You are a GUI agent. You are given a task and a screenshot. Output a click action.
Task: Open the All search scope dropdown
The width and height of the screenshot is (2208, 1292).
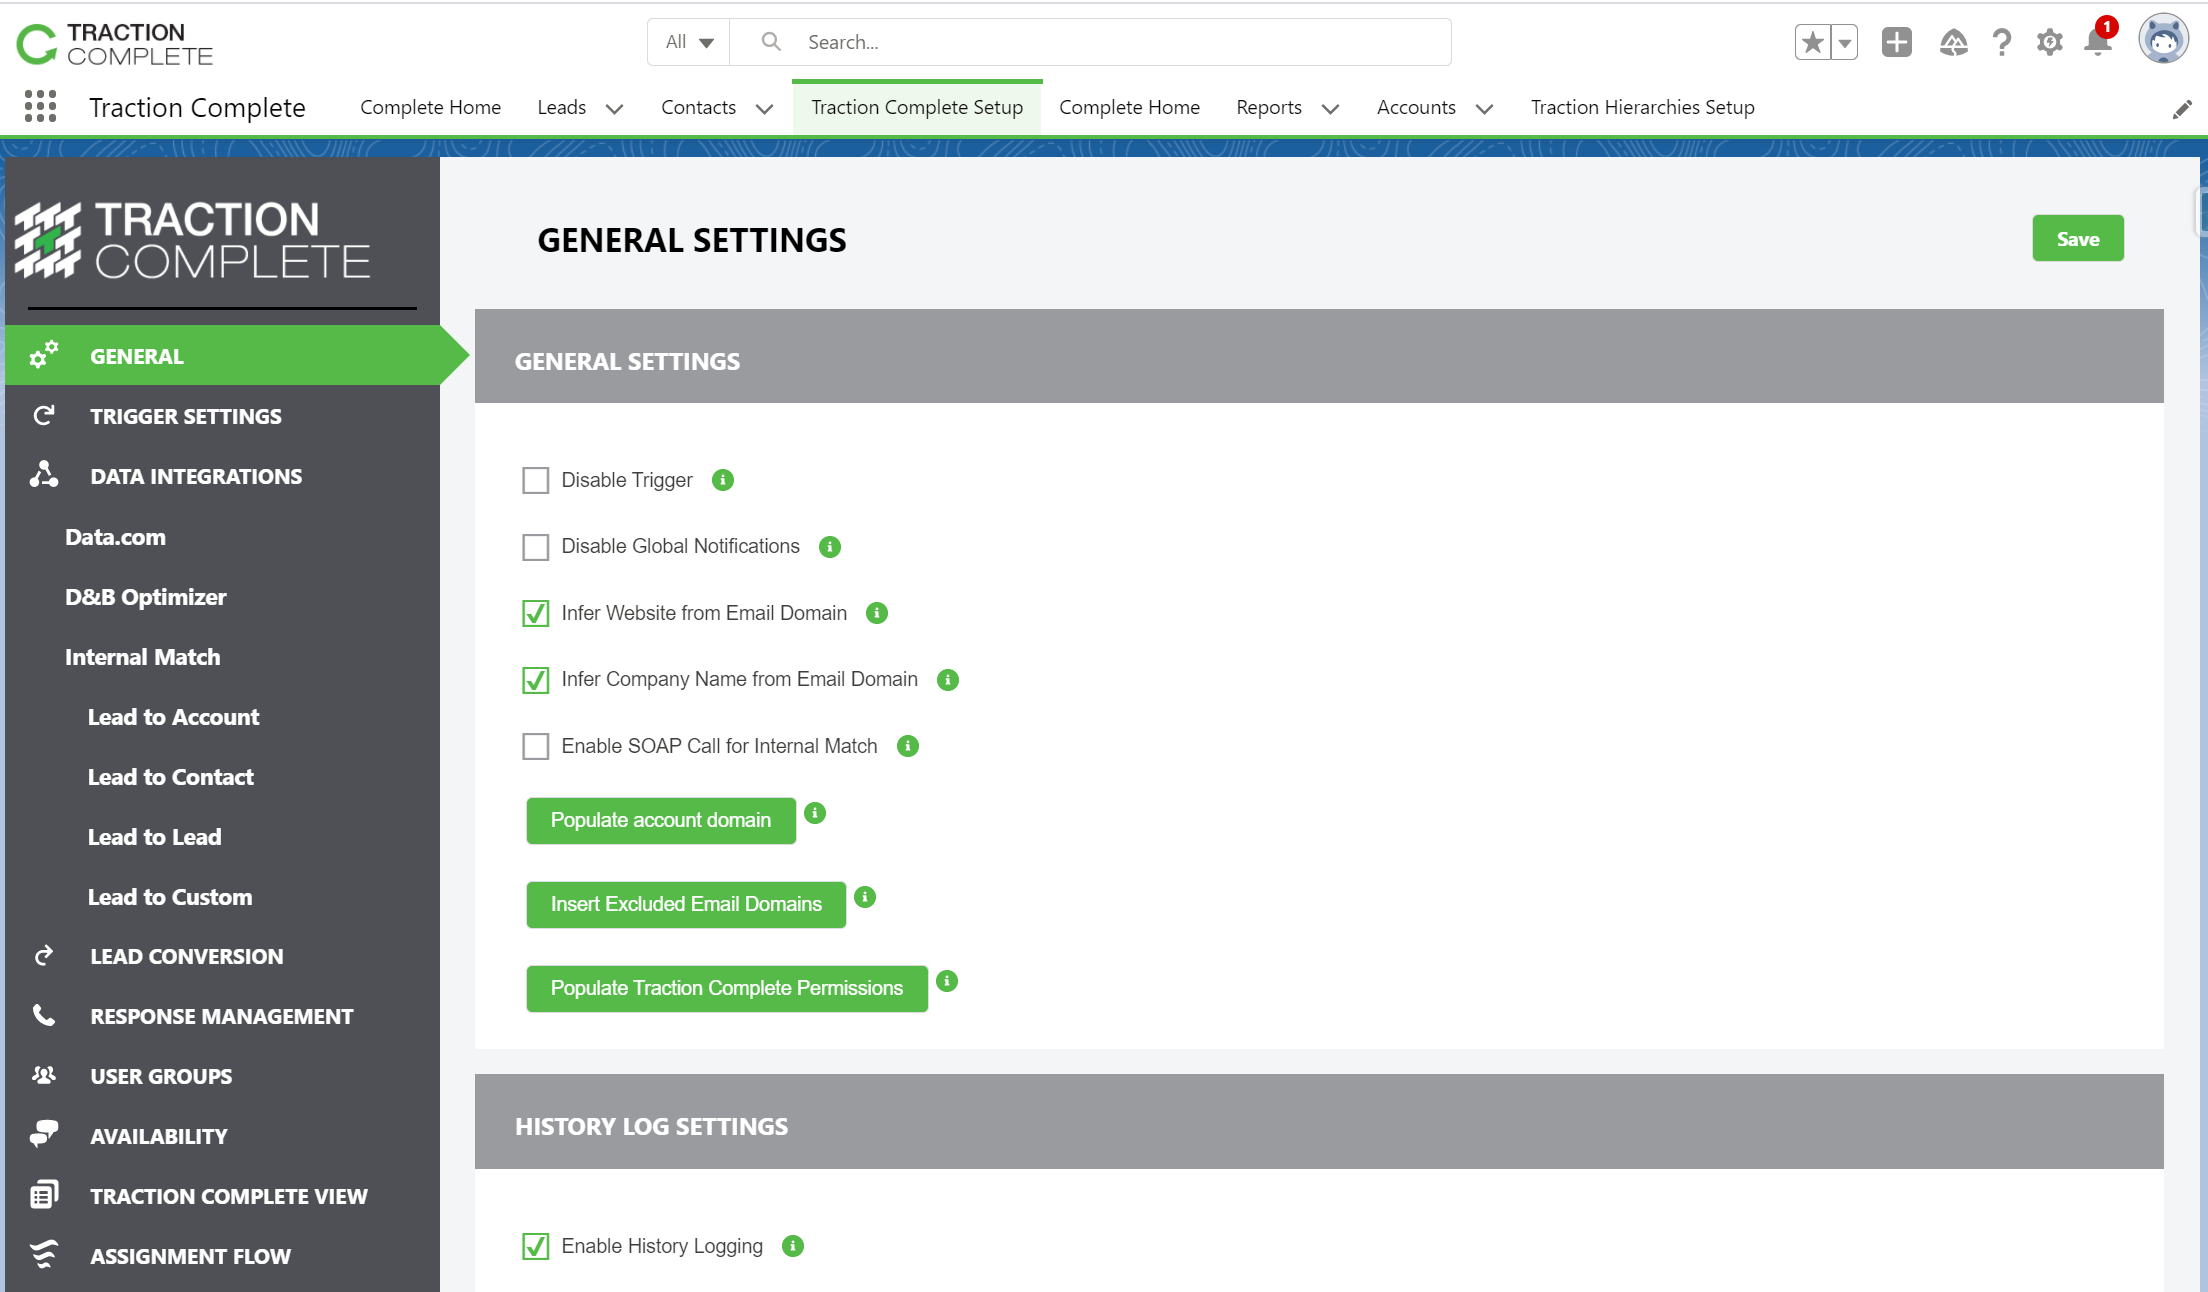click(x=688, y=42)
